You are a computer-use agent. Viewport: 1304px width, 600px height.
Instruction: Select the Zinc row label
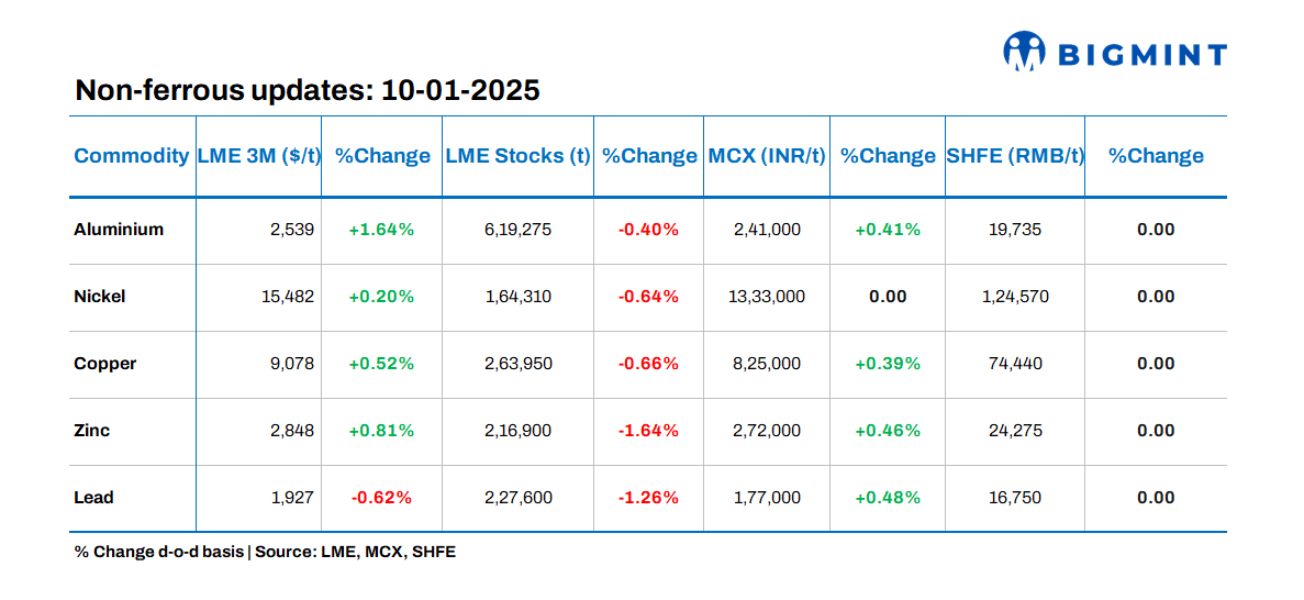pyautogui.click(x=92, y=430)
